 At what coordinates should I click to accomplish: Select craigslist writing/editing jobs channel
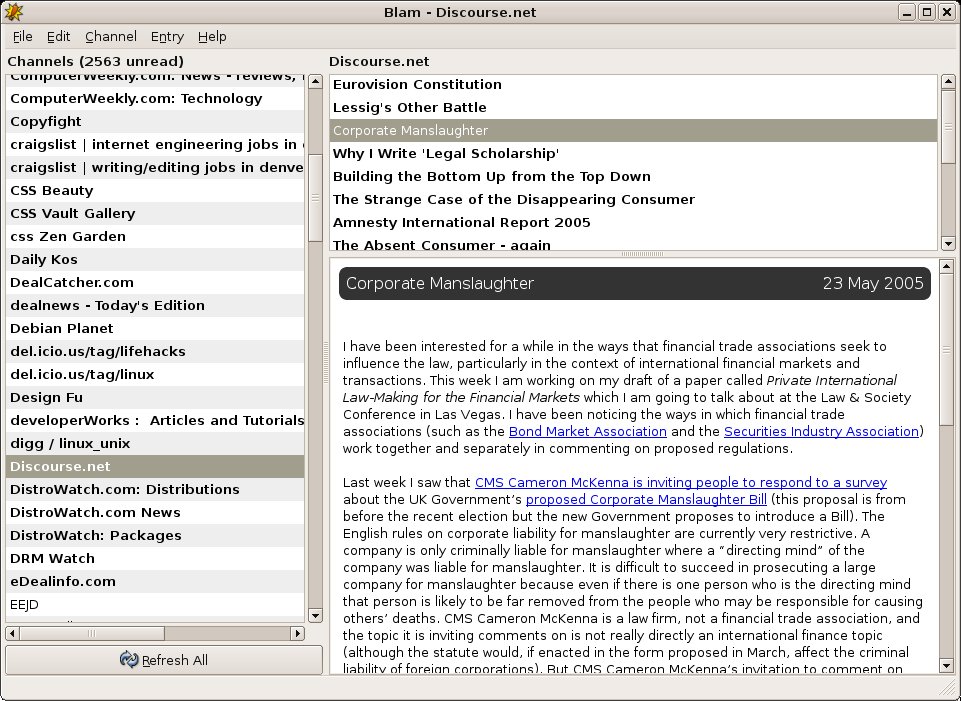155,167
